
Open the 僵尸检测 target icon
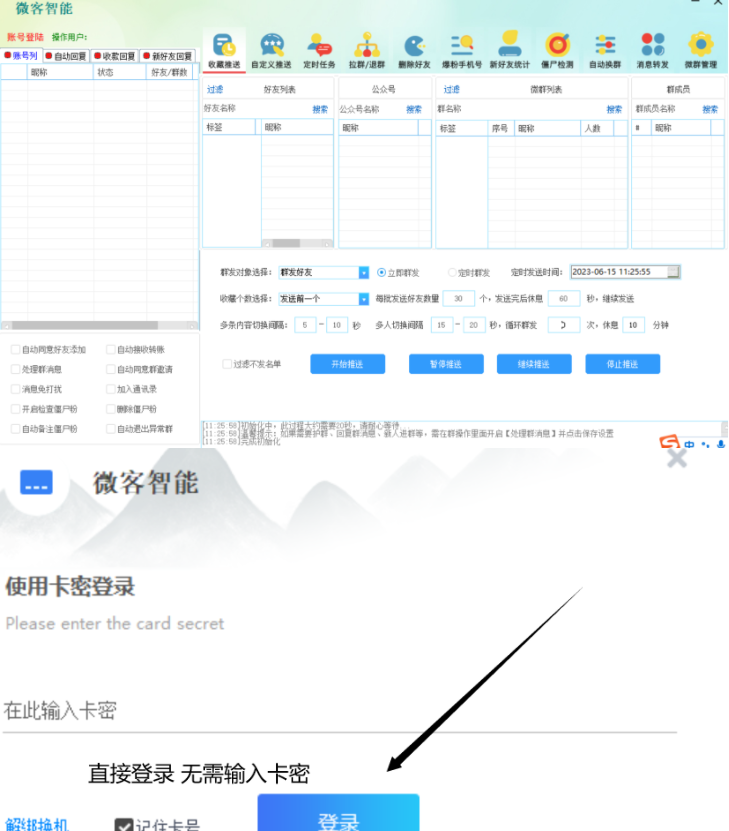click(x=557, y=49)
